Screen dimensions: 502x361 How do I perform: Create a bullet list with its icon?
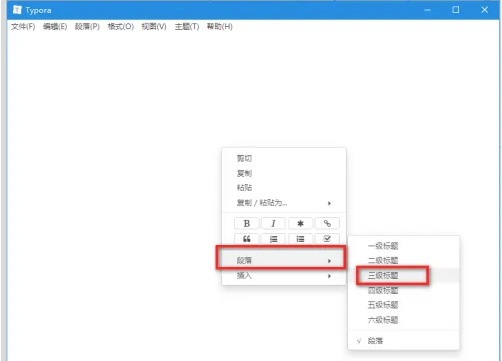300,239
